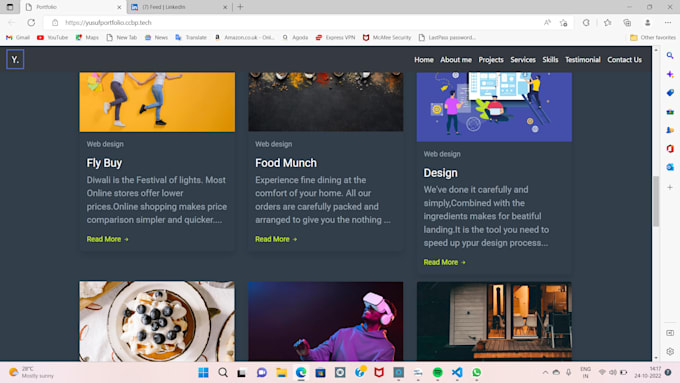Open a new browser tab
Viewport: 680px width, 383px height.
click(240, 7)
